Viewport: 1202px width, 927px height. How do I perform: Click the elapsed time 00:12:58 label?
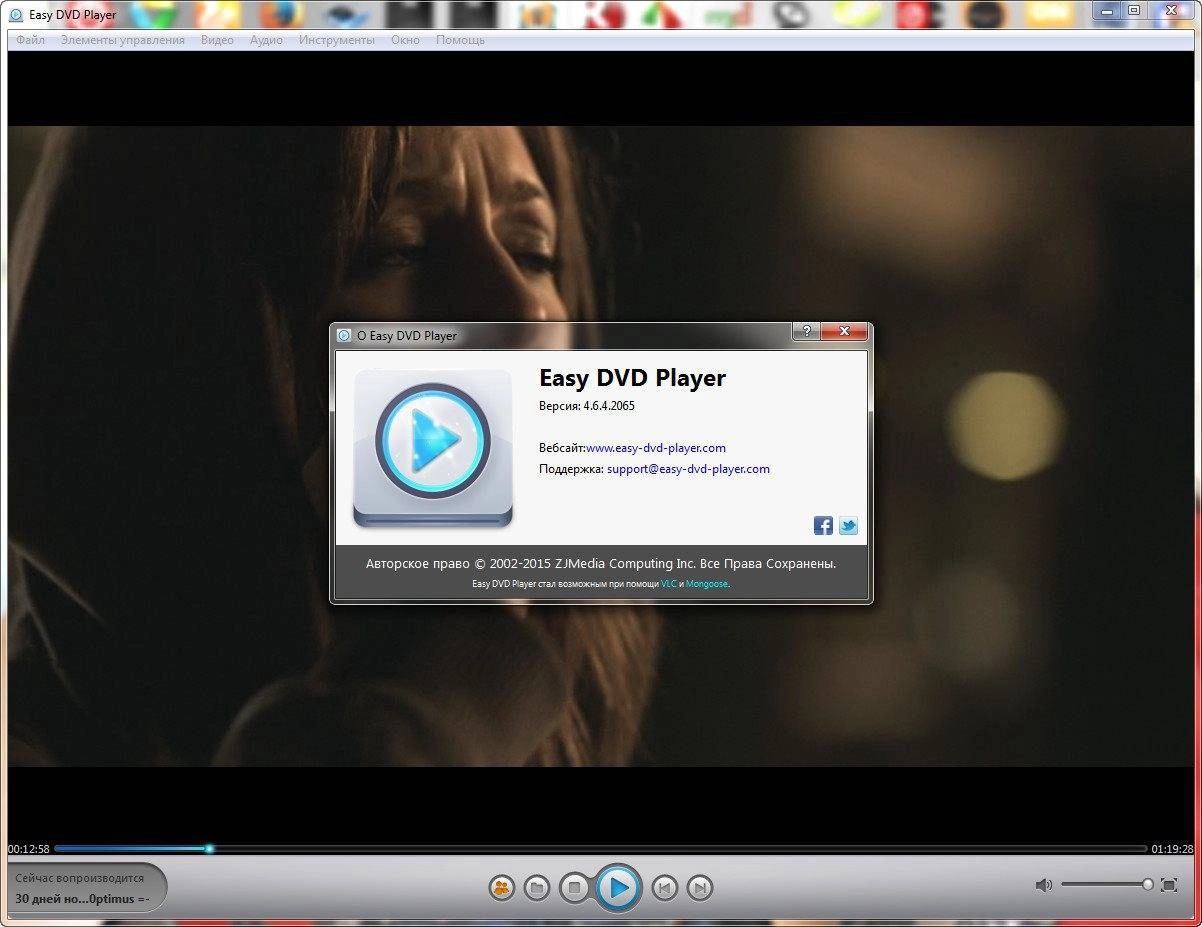[x=29, y=849]
